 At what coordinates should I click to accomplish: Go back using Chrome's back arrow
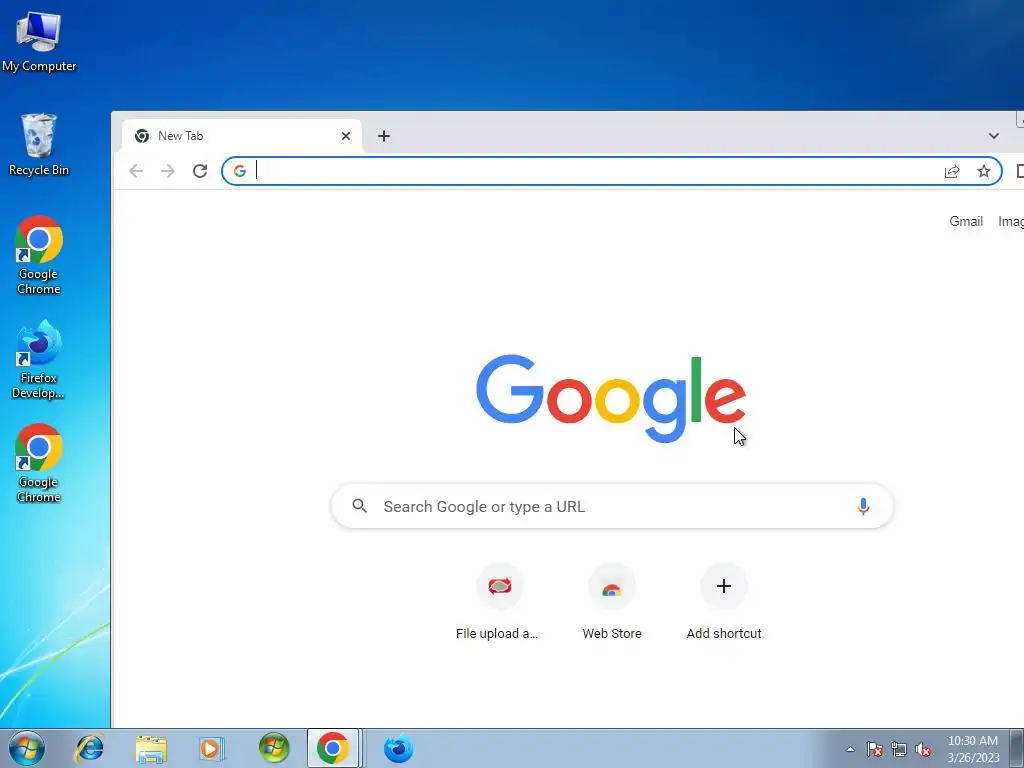(x=136, y=171)
